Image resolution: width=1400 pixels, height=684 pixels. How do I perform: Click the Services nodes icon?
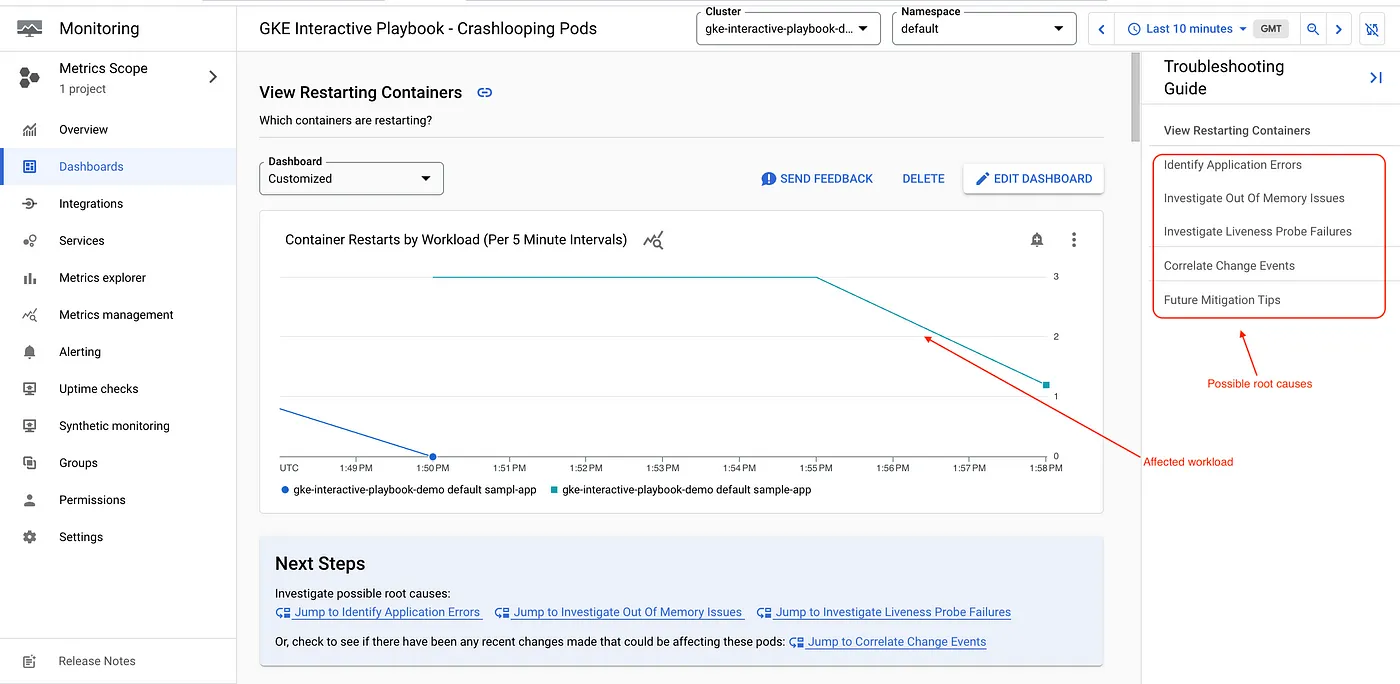point(30,241)
